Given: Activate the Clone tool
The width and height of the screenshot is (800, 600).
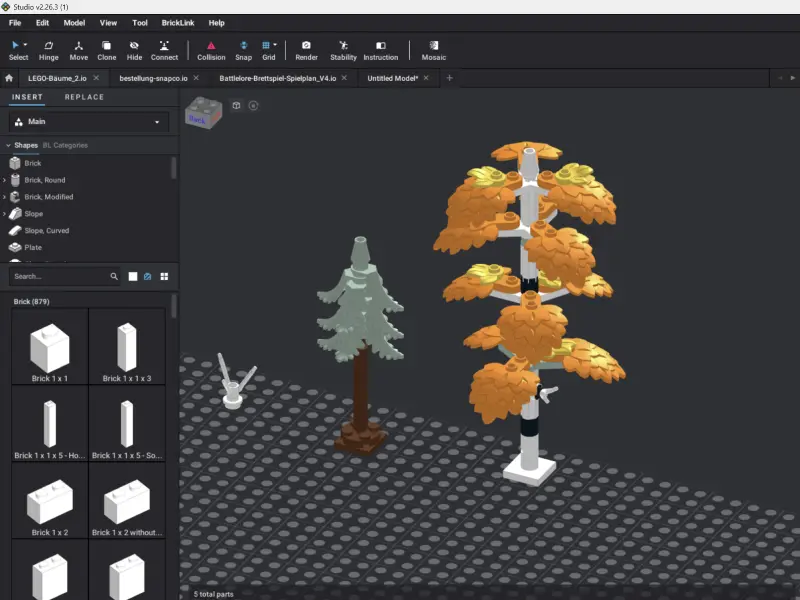Looking at the screenshot, I should 107,50.
